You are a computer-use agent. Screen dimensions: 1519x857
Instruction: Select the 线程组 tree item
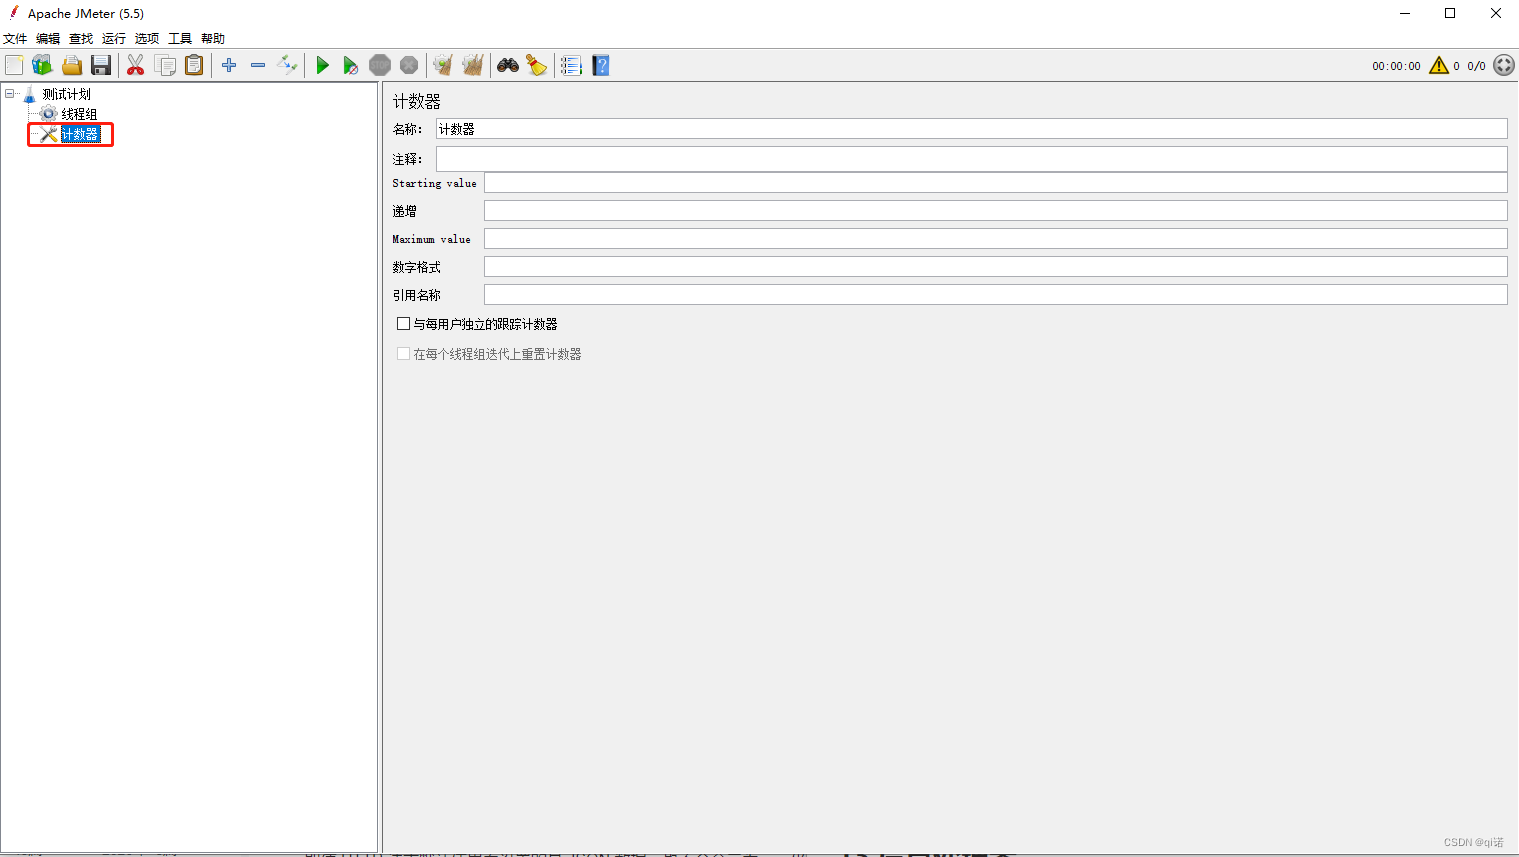click(79, 114)
